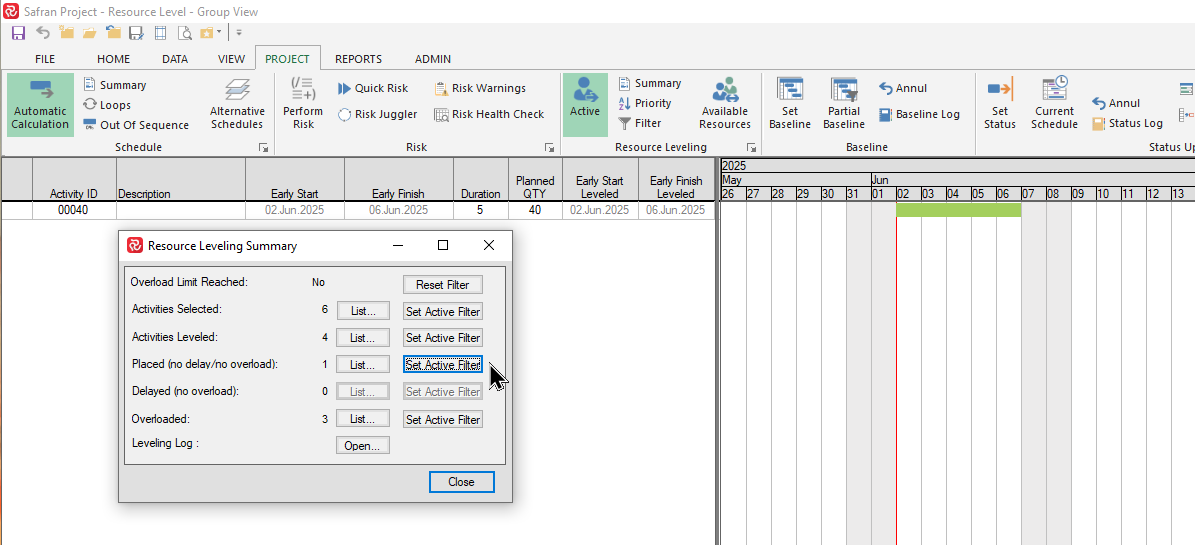Click the Duration value 5 cell
This screenshot has height=545, width=1195.
pyautogui.click(x=481, y=210)
